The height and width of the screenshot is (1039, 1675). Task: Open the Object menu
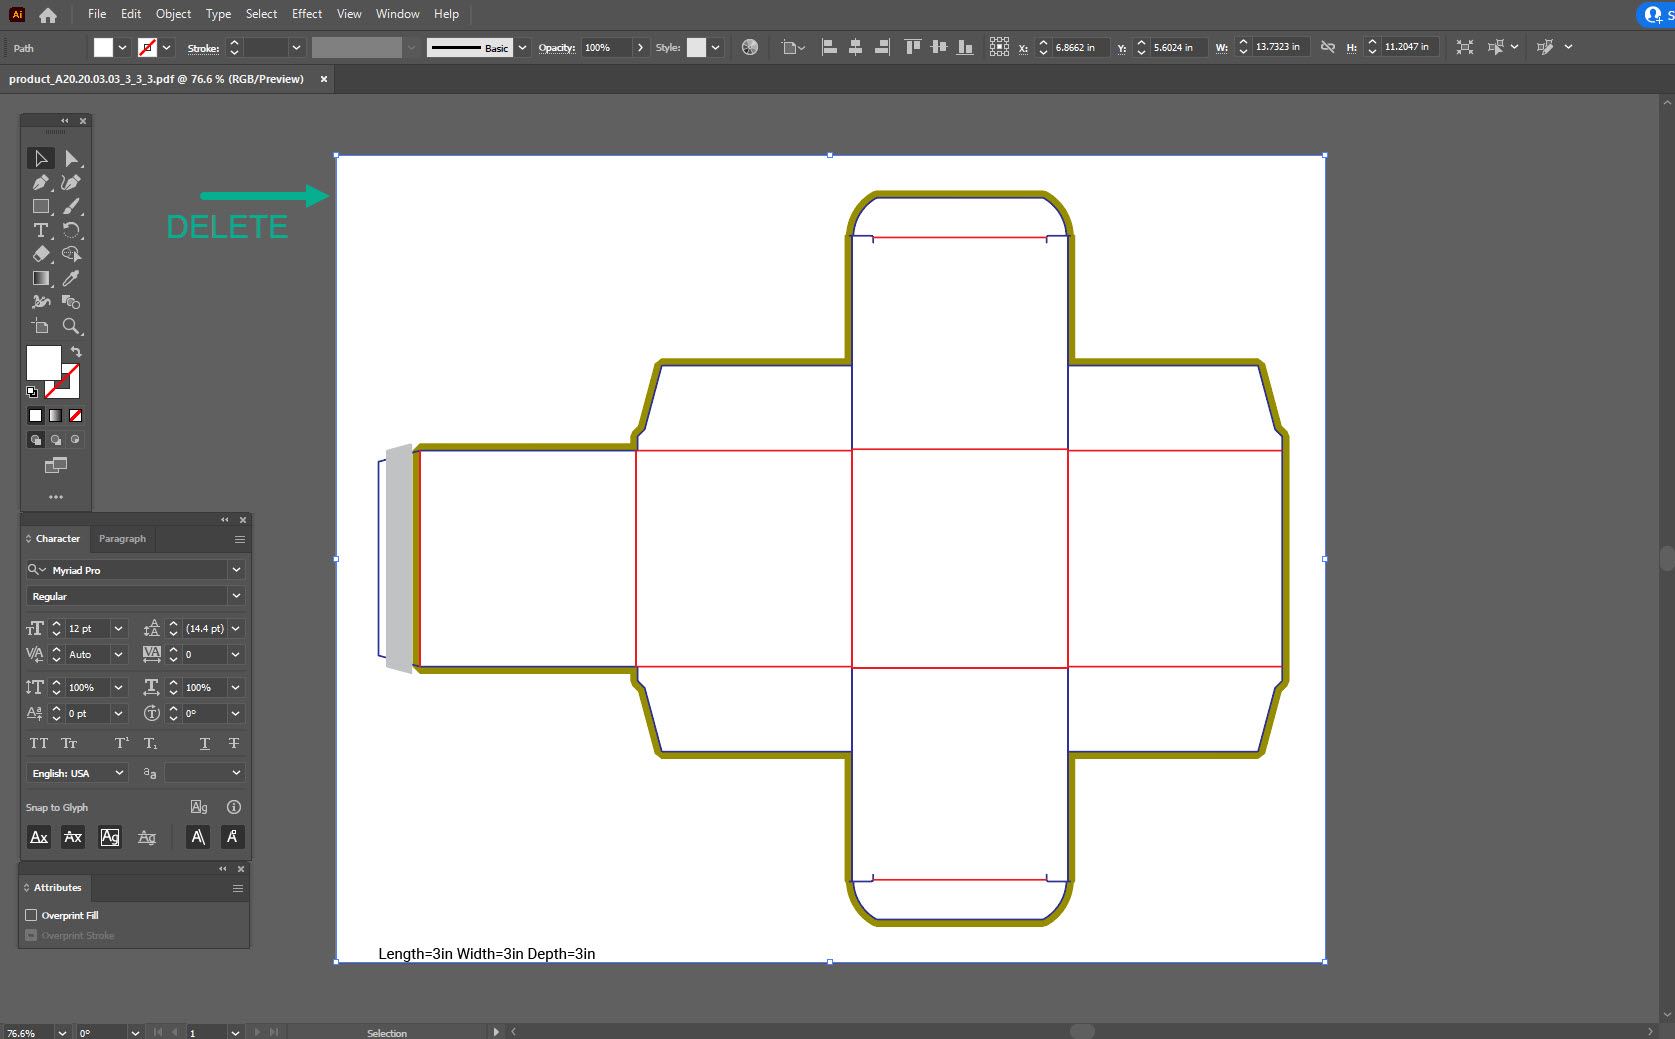point(173,14)
